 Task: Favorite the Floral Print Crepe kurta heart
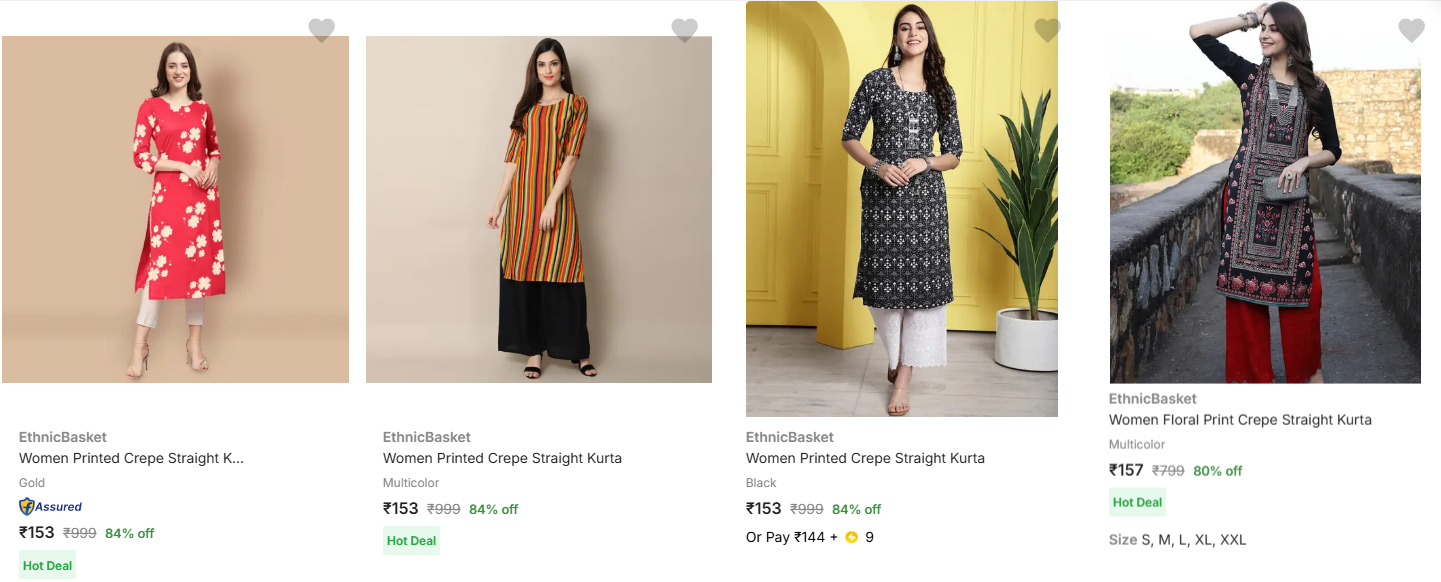tap(1411, 30)
